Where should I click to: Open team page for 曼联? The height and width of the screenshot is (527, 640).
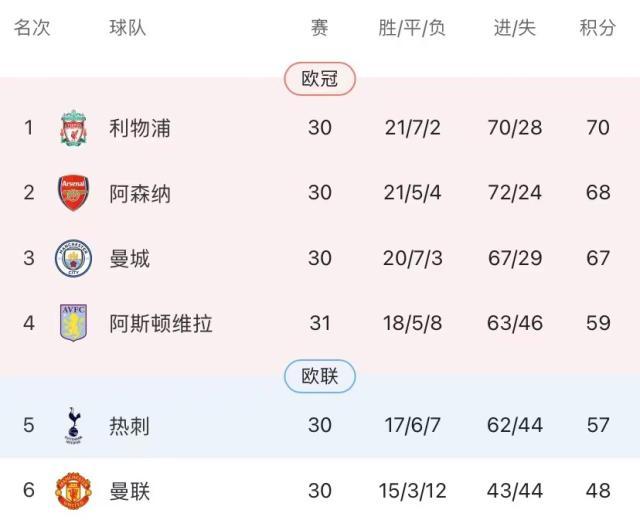tap(130, 491)
